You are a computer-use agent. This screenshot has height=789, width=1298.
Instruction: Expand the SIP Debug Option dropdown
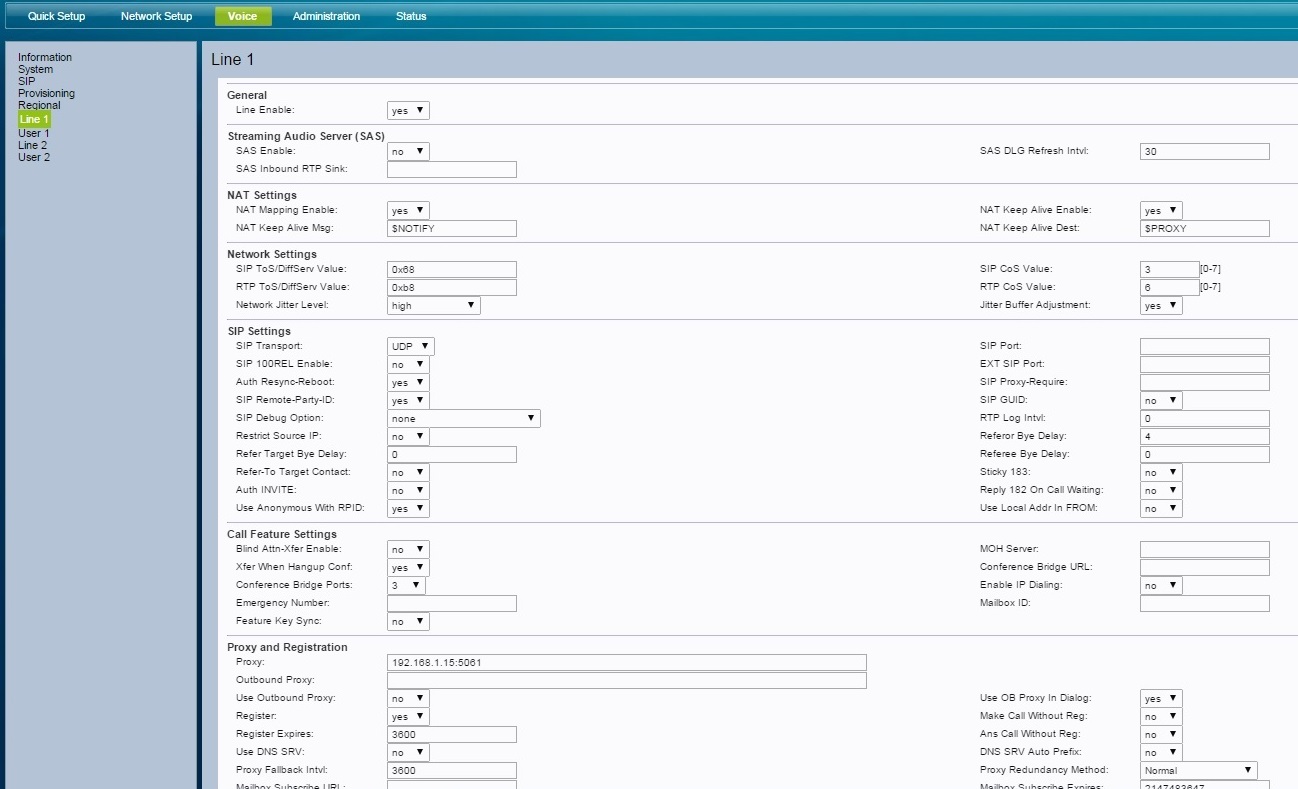(463, 418)
